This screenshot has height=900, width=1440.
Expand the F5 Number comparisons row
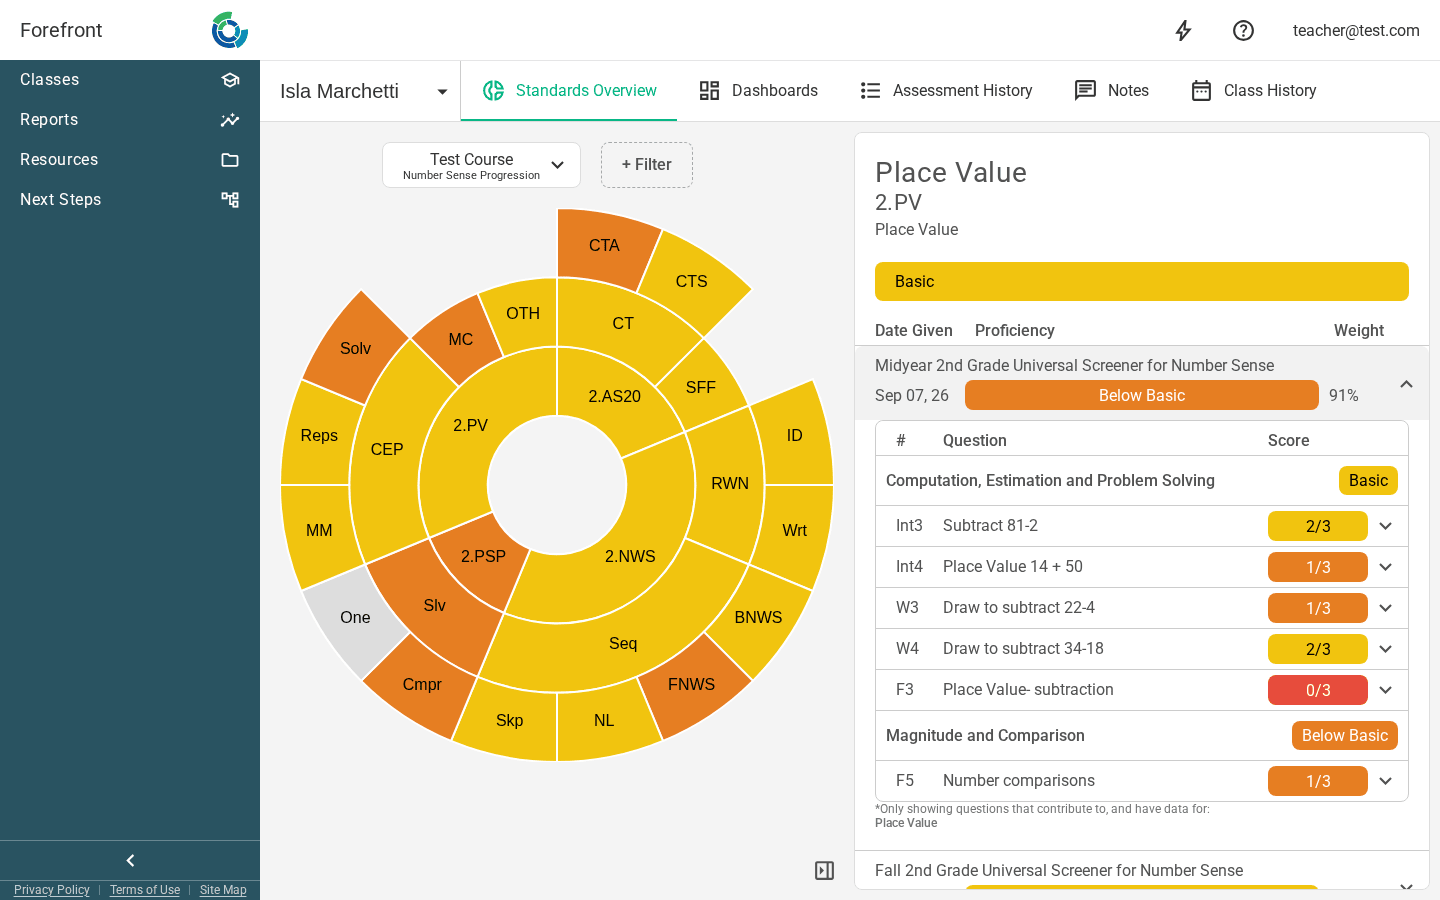pyautogui.click(x=1386, y=781)
